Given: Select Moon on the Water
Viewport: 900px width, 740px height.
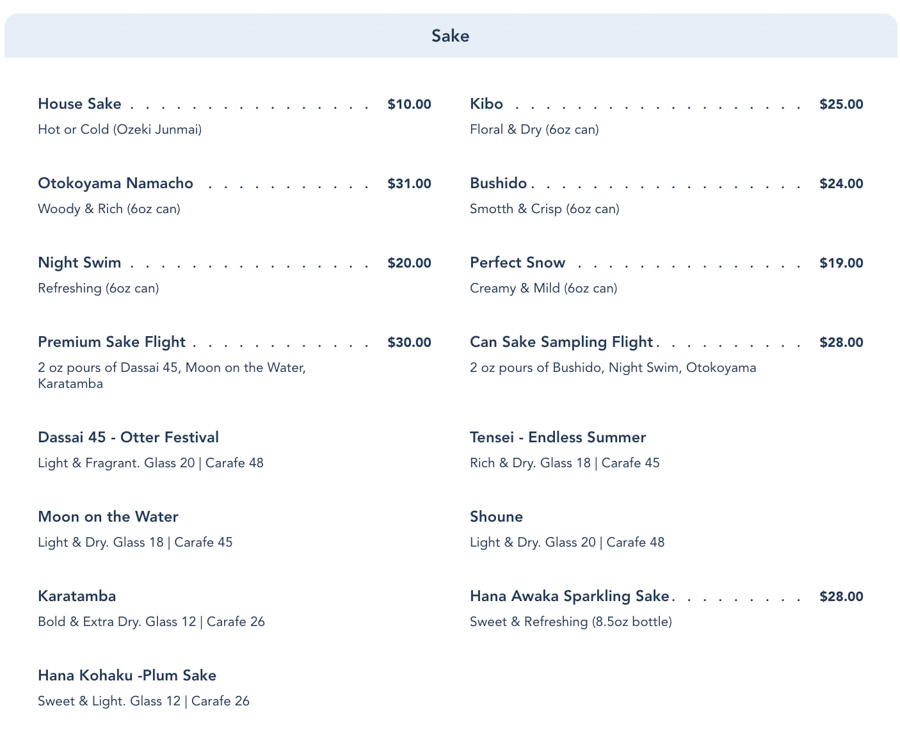Looking at the screenshot, I should tap(108, 517).
